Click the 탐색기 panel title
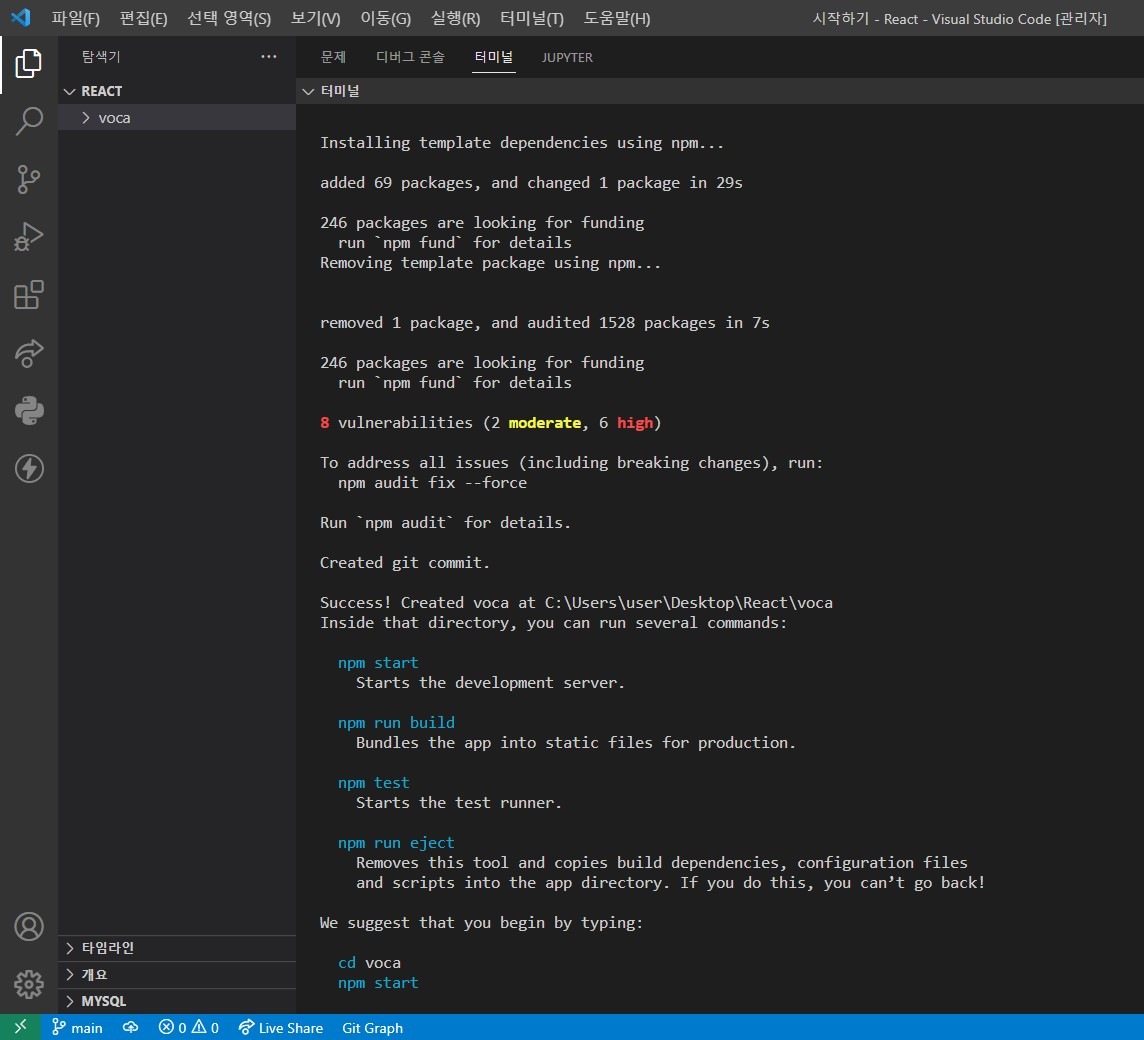Image resolution: width=1144 pixels, height=1040 pixels. 101,57
